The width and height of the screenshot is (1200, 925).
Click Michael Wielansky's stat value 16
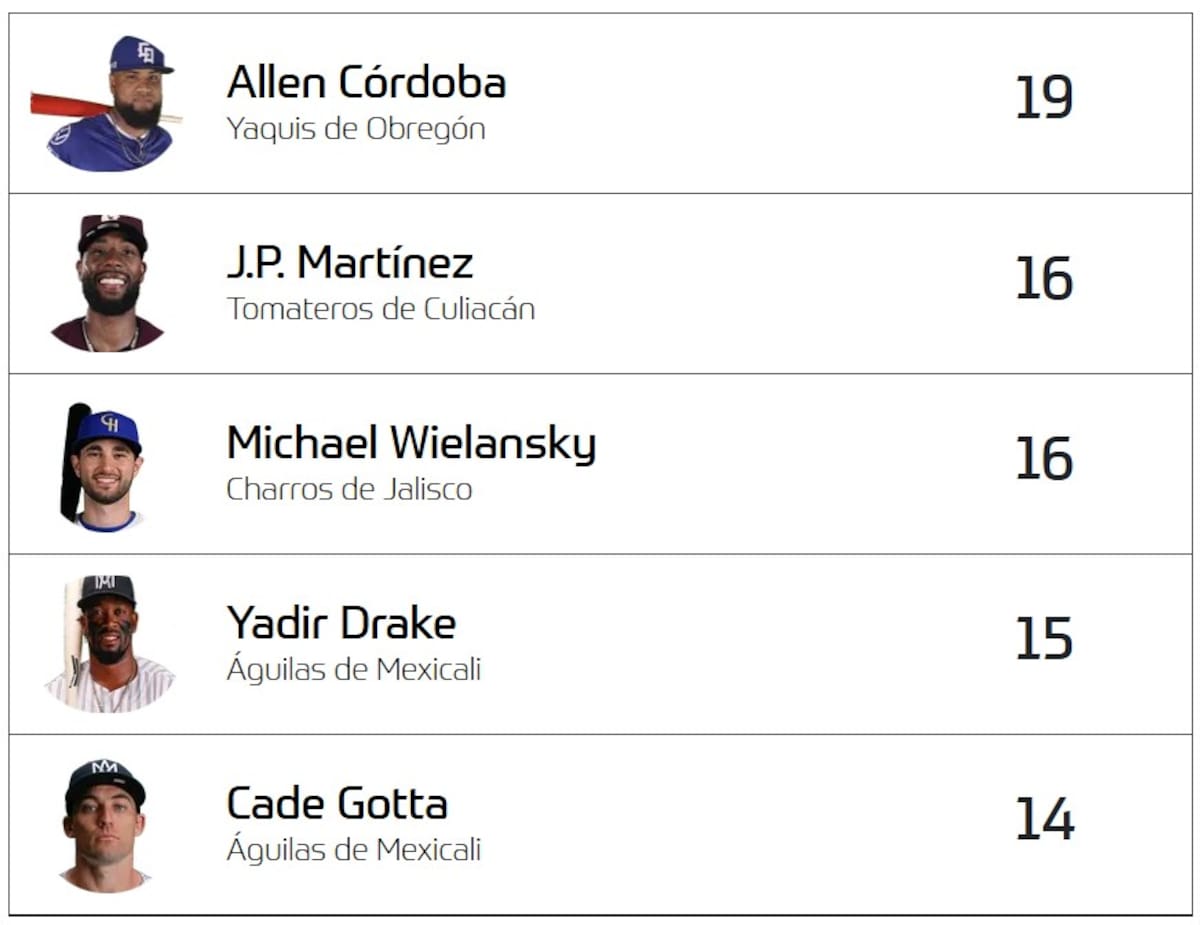pos(1044,459)
